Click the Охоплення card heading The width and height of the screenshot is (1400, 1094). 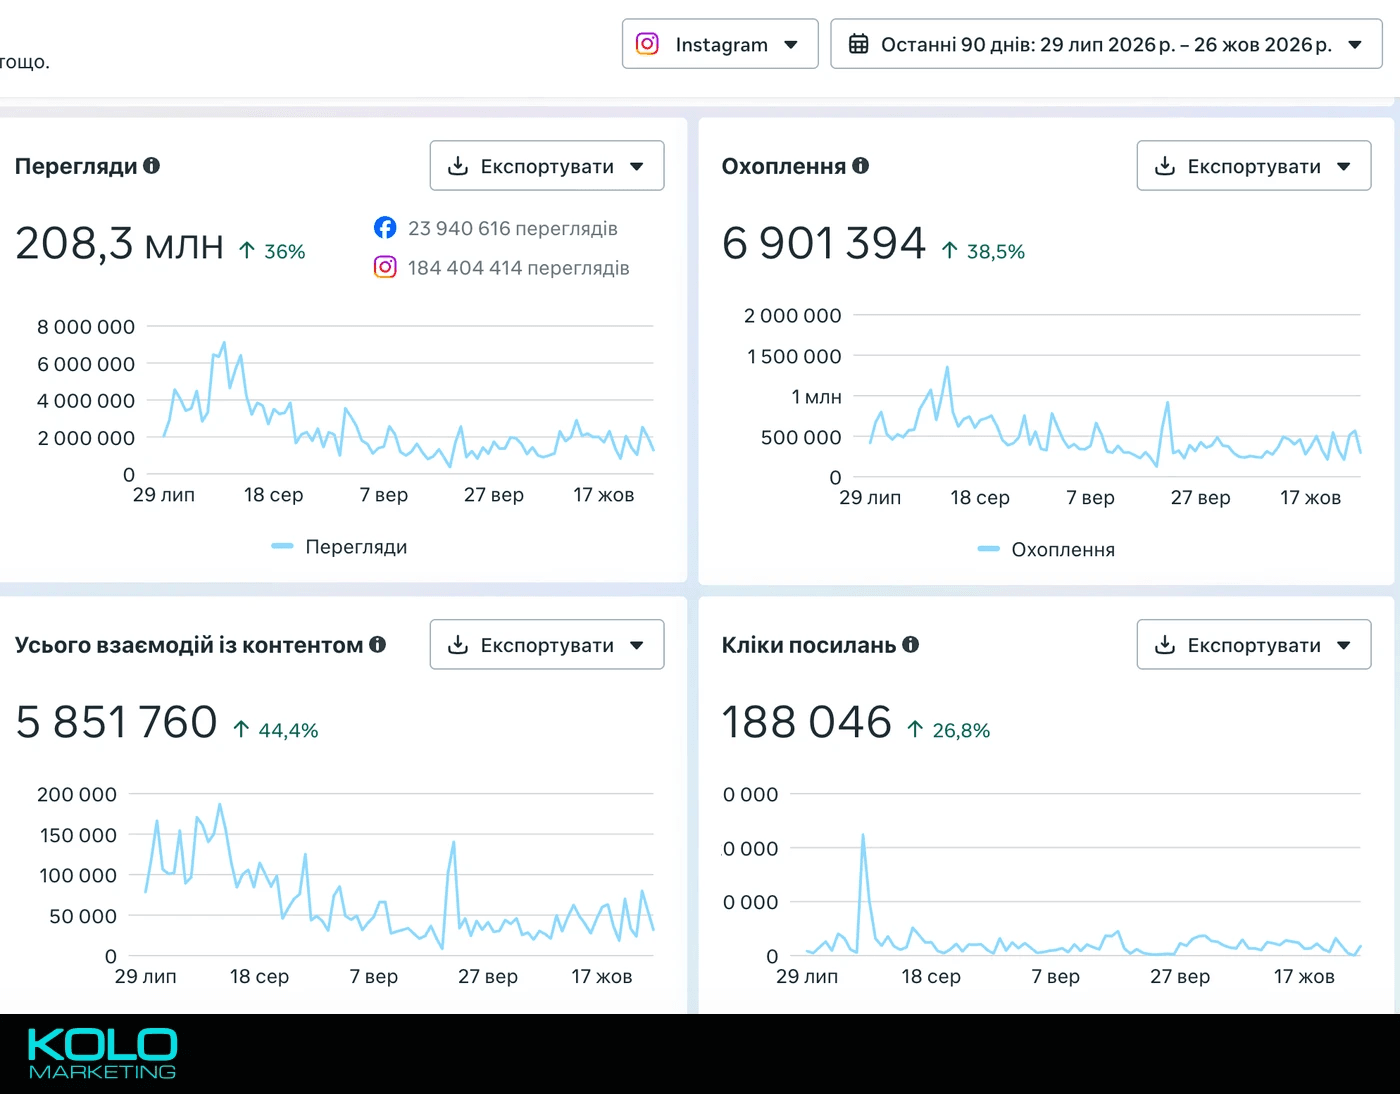(x=784, y=166)
